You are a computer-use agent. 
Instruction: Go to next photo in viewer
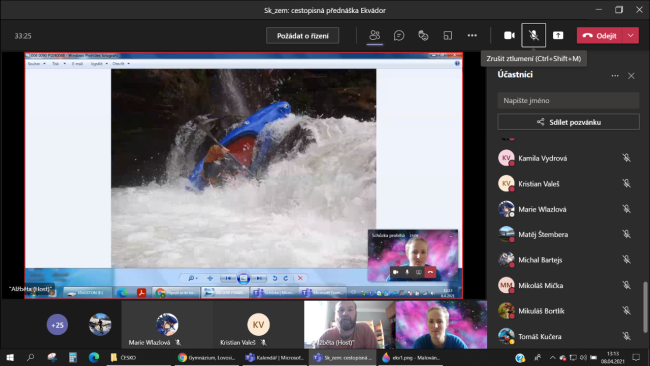259,278
